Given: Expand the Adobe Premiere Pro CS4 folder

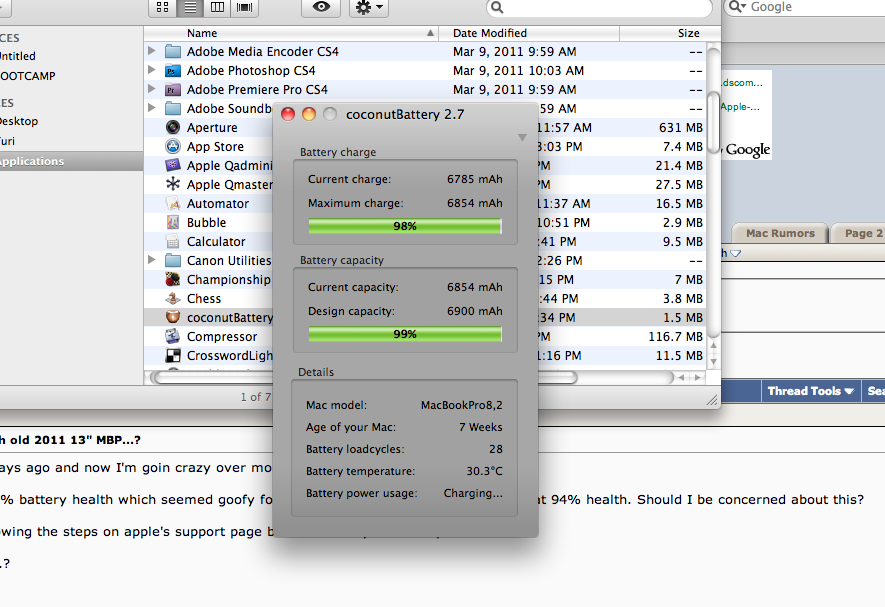Looking at the screenshot, I should [151, 89].
